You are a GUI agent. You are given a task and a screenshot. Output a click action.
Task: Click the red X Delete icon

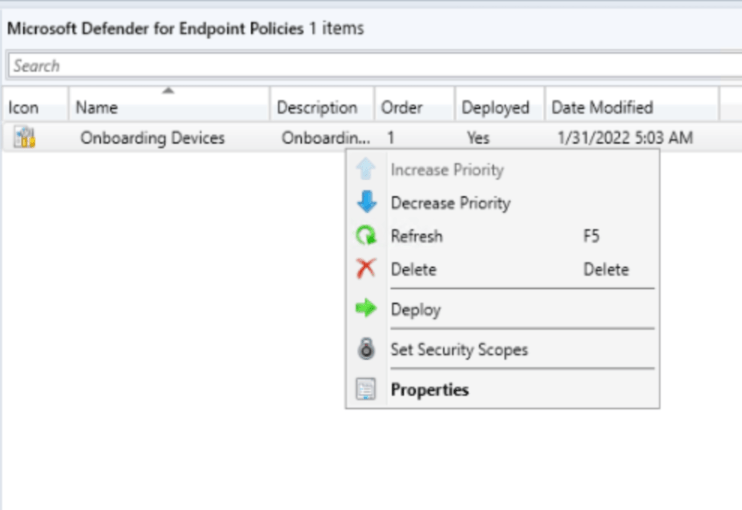[367, 269]
